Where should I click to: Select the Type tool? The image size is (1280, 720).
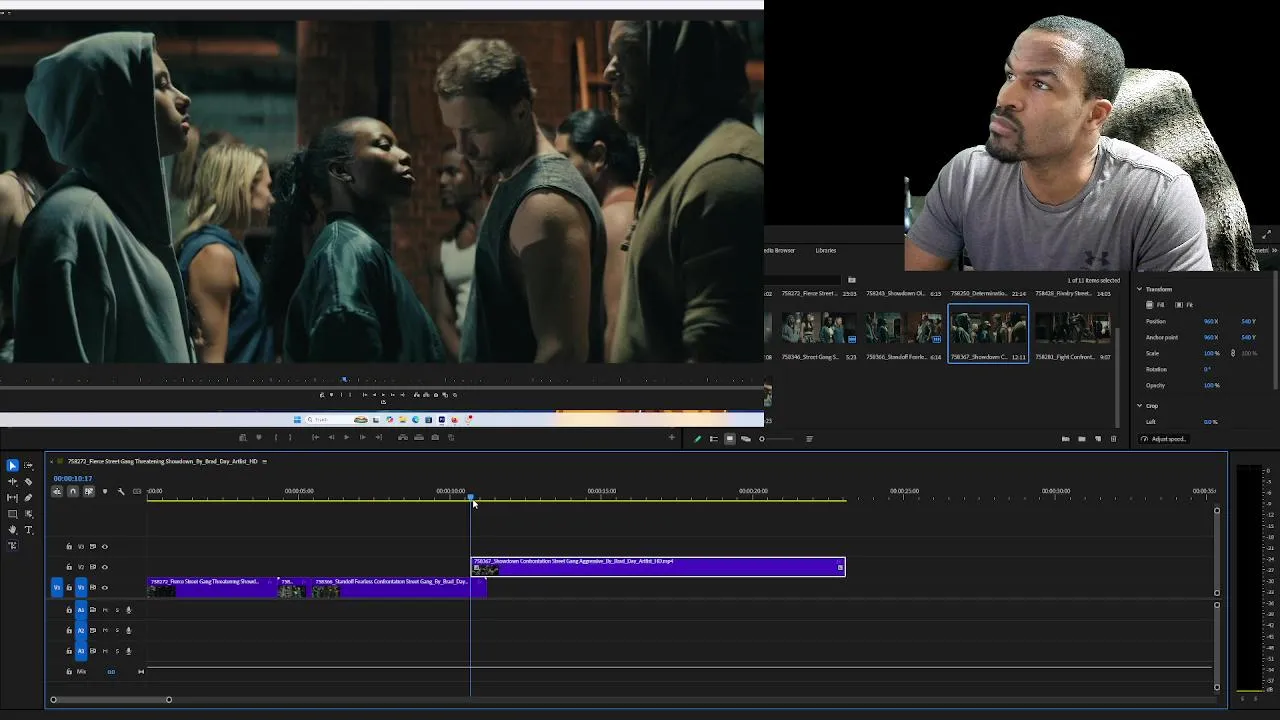(28, 530)
